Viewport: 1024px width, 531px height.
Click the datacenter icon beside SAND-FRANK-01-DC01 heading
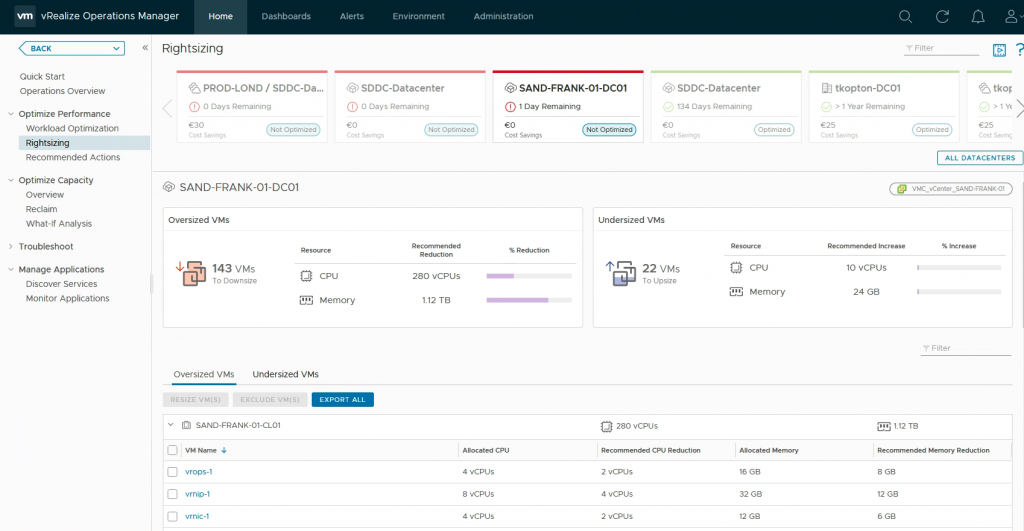168,187
